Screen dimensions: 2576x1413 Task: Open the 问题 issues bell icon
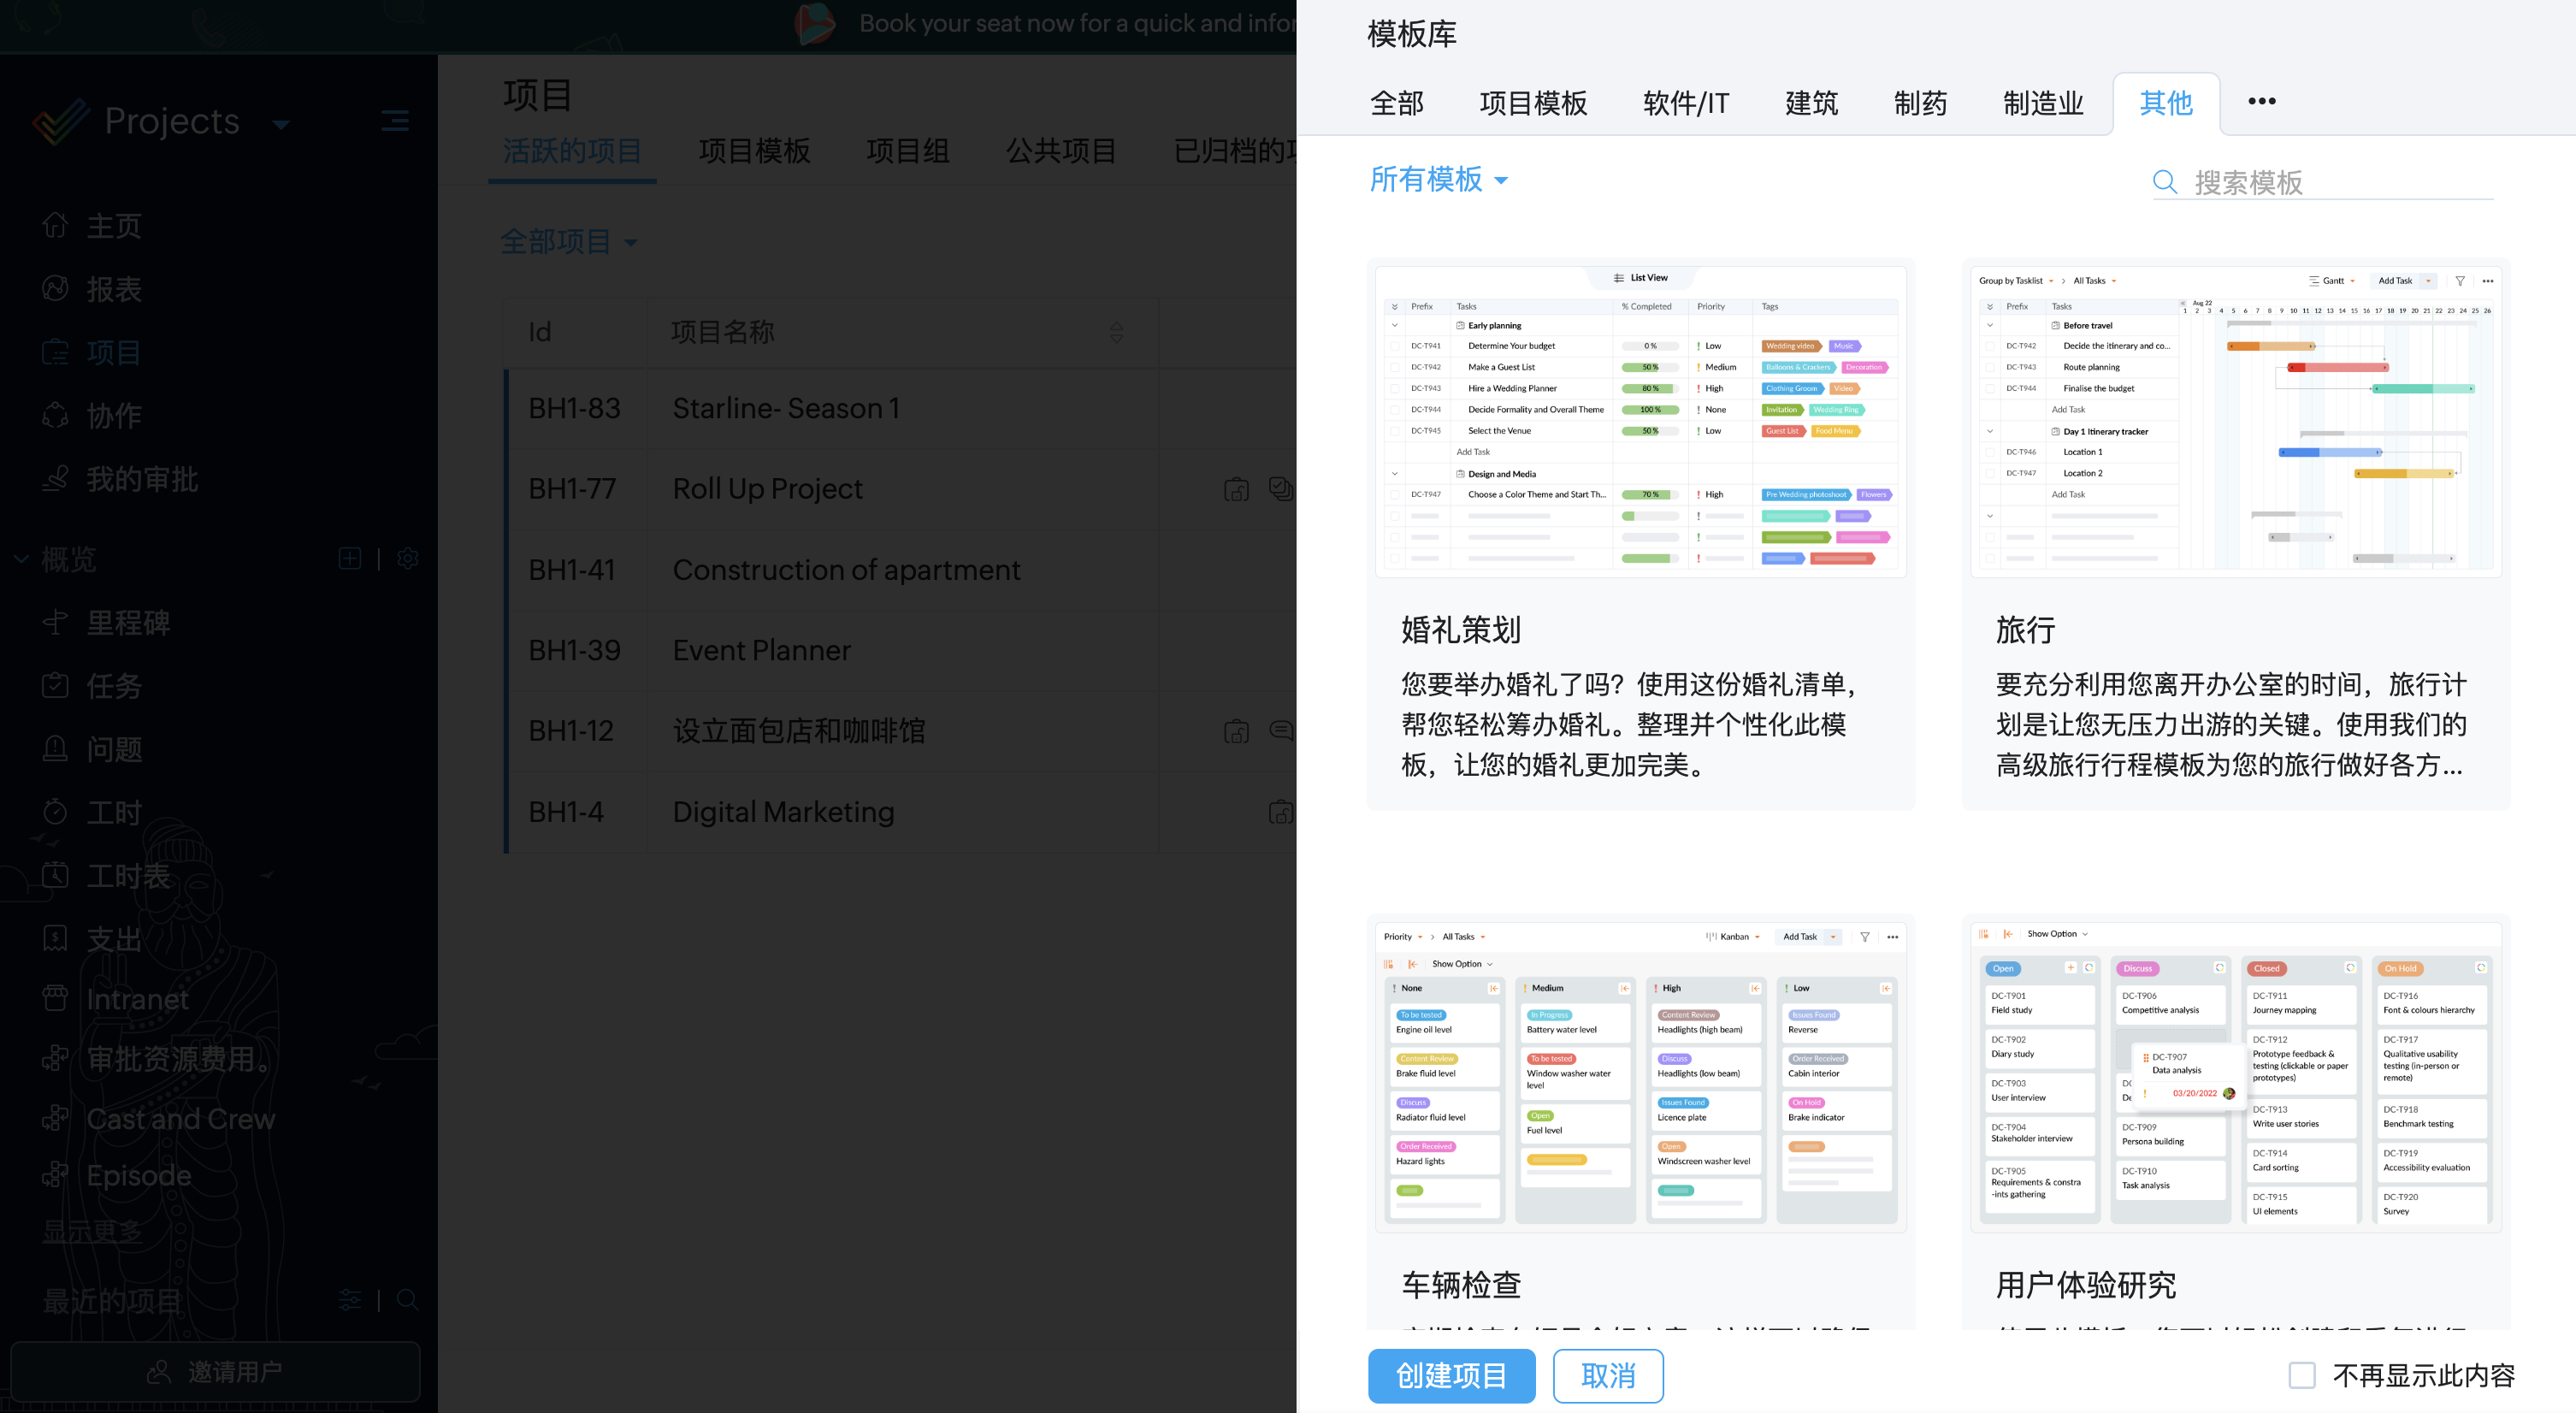click(55, 749)
